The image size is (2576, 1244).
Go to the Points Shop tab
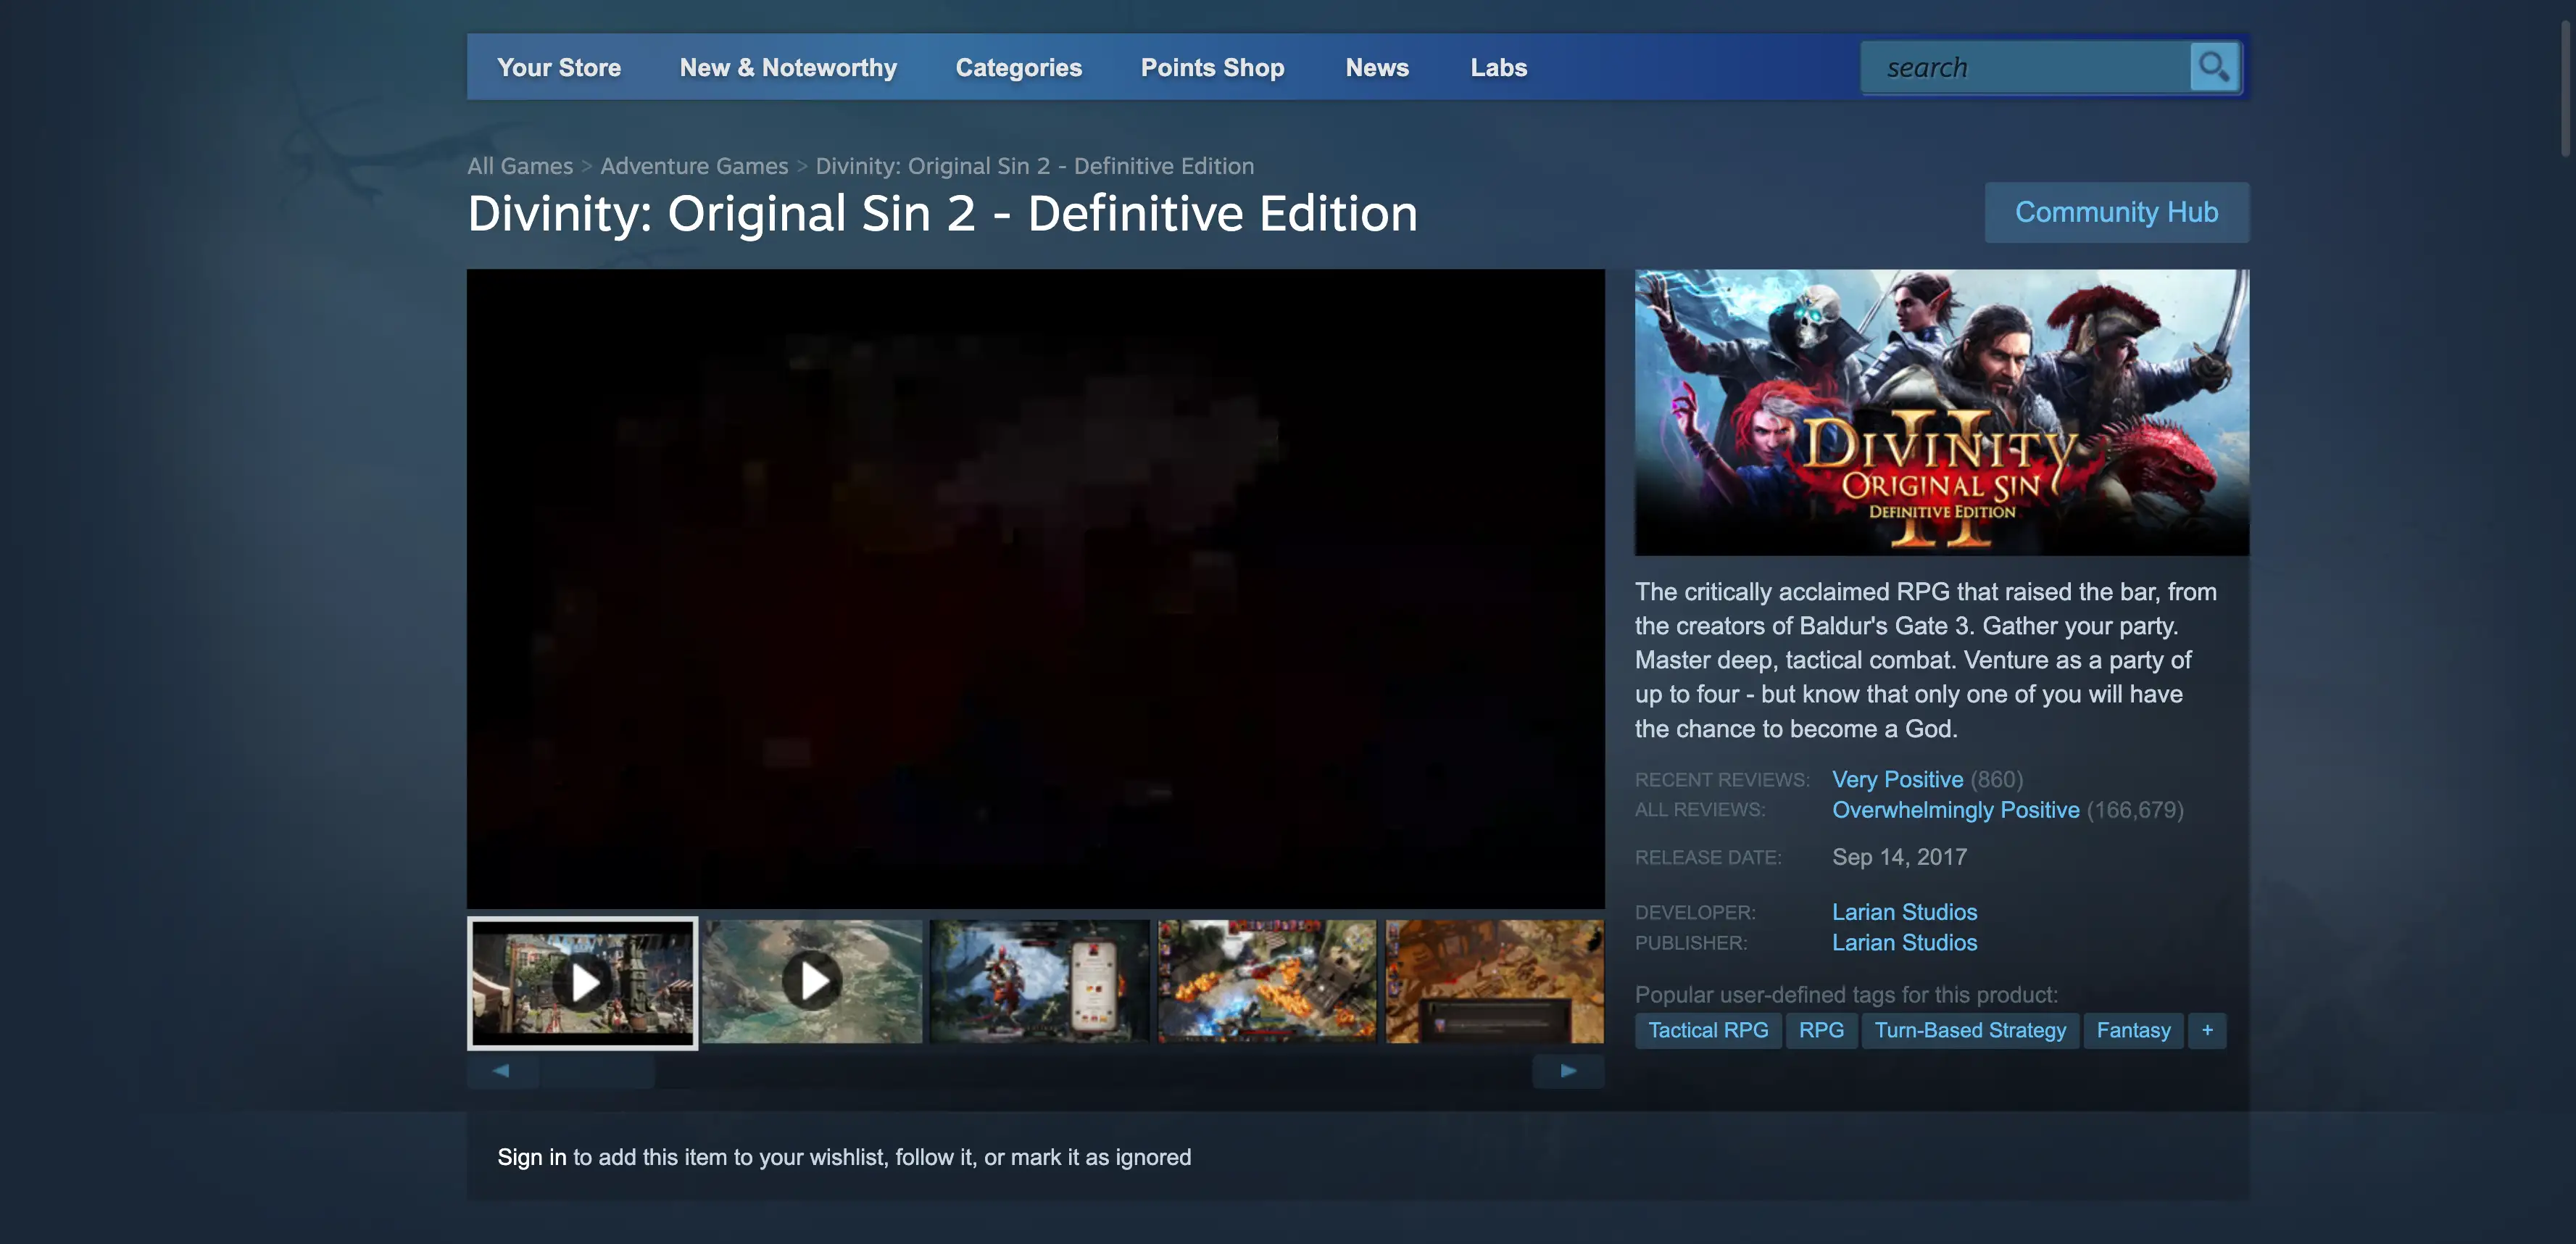click(1212, 67)
